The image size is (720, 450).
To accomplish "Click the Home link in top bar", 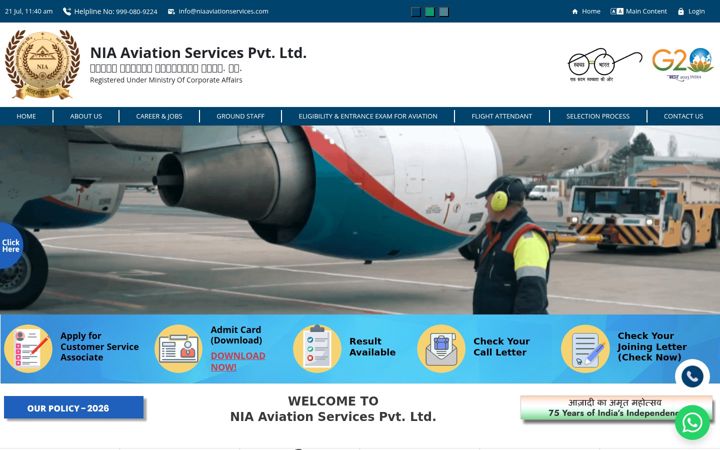I will [591, 11].
